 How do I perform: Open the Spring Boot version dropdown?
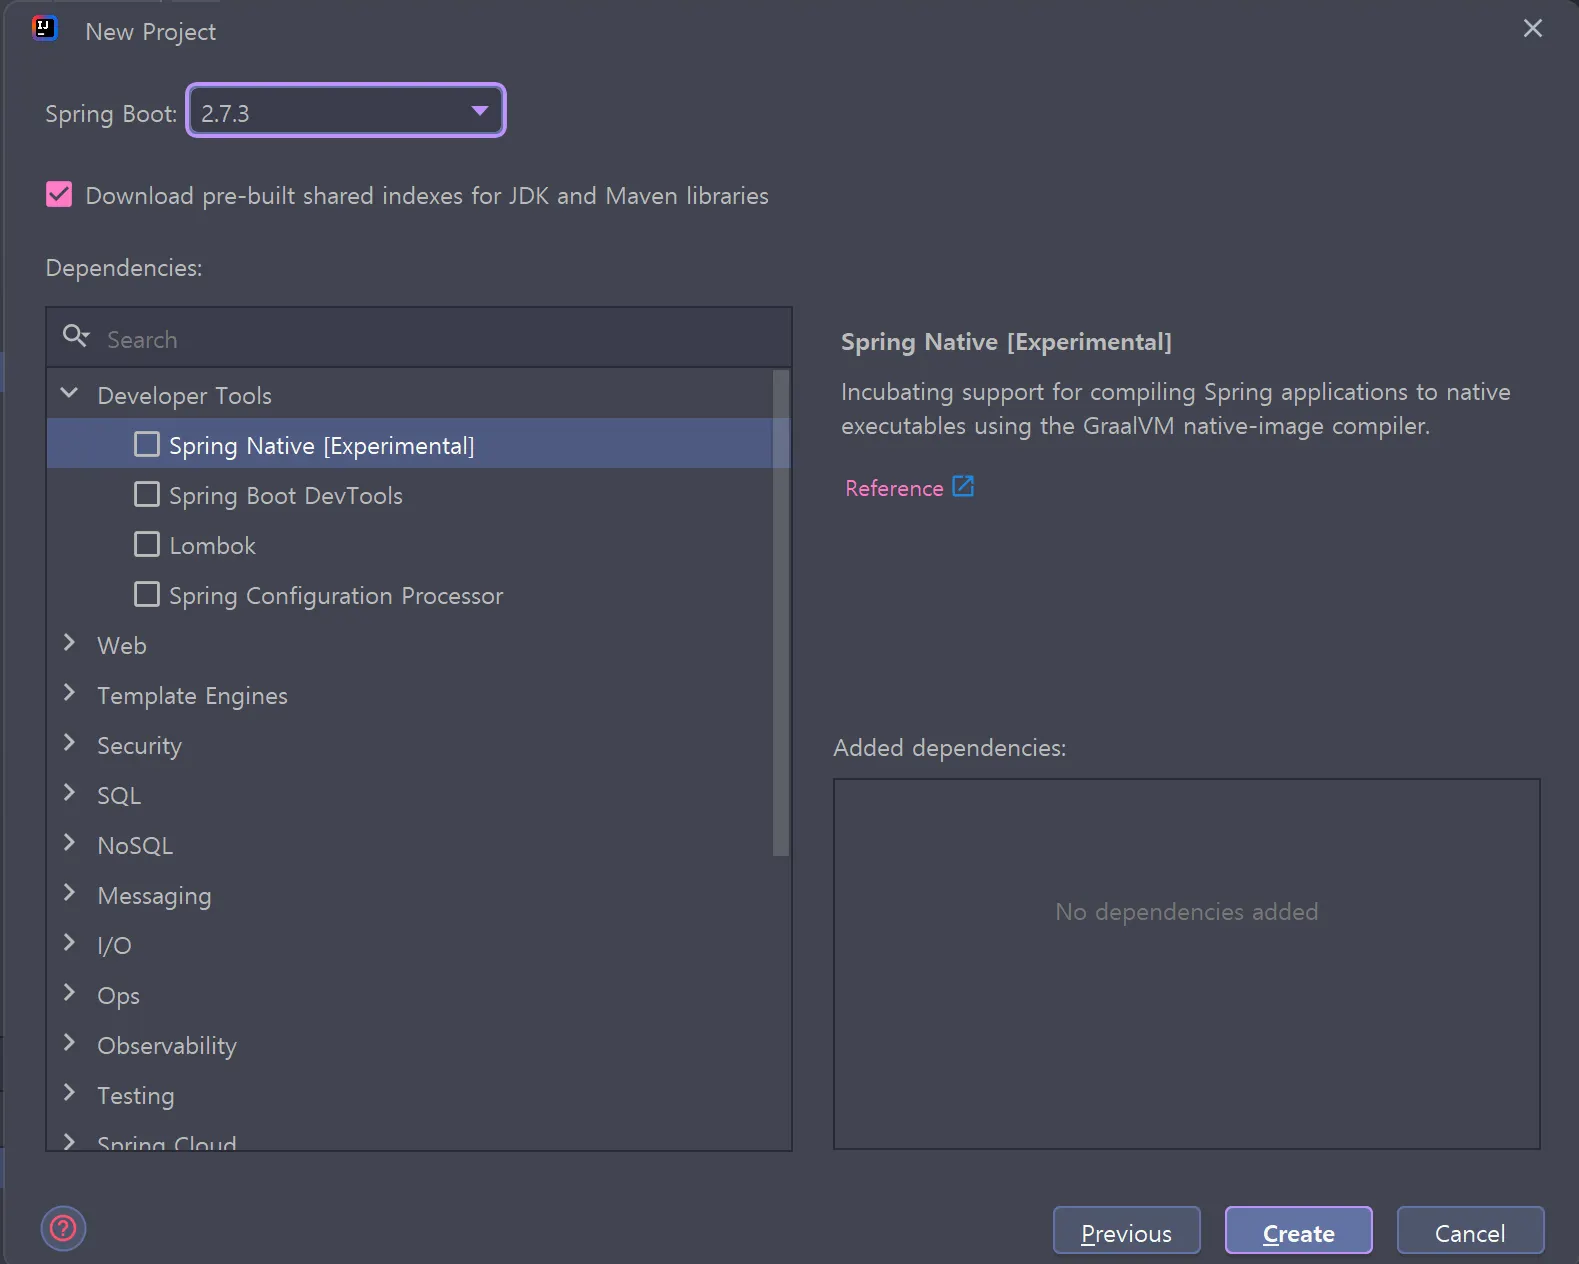click(x=346, y=111)
